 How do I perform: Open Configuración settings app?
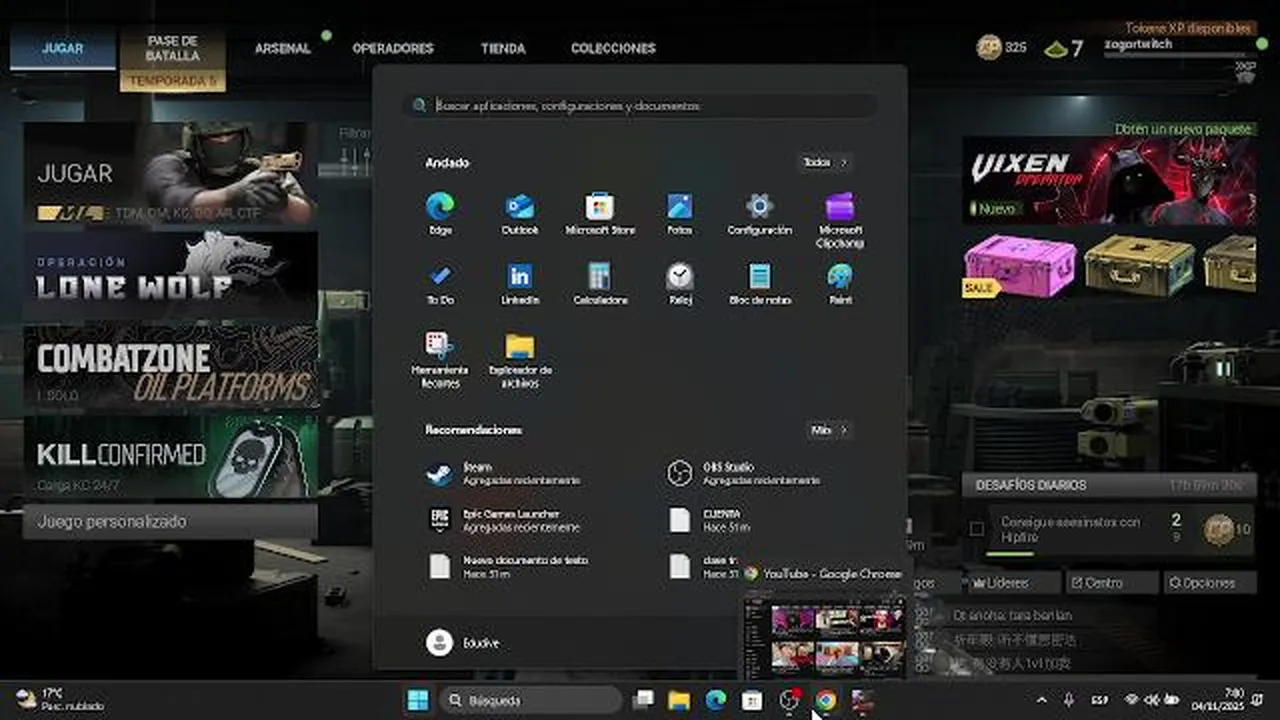coord(760,213)
